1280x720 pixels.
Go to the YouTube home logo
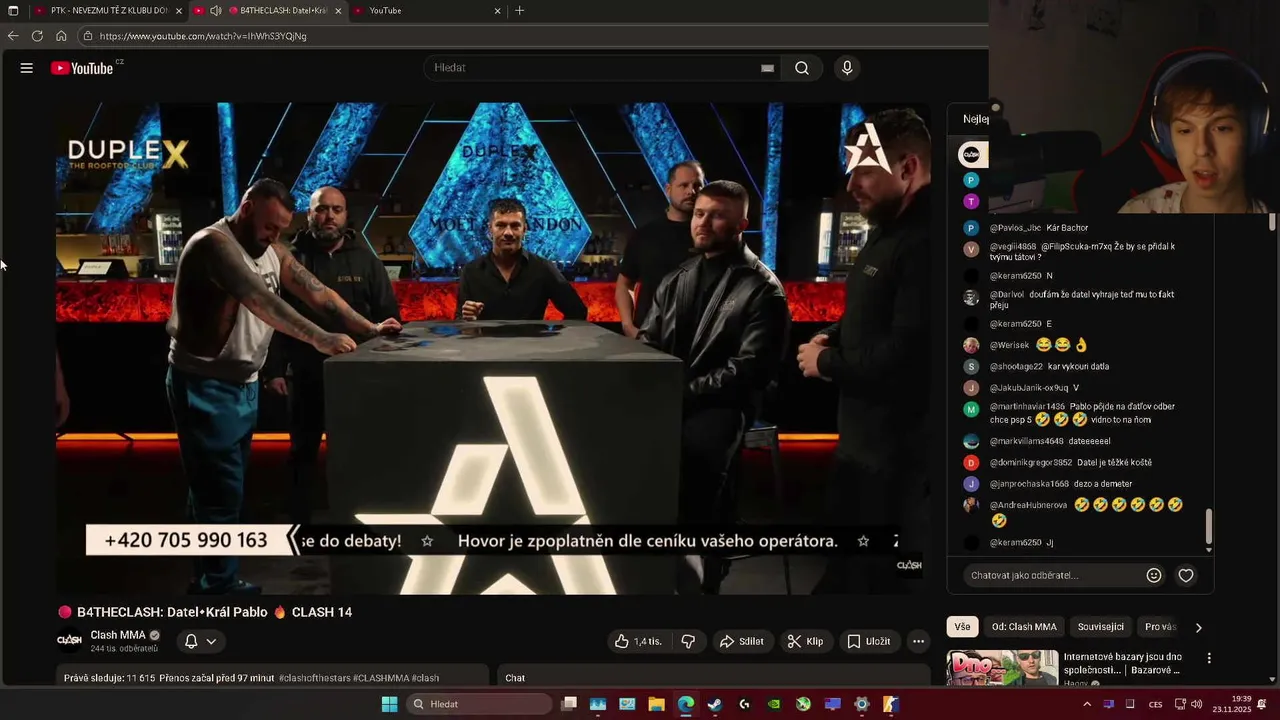pyautogui.click(x=82, y=68)
